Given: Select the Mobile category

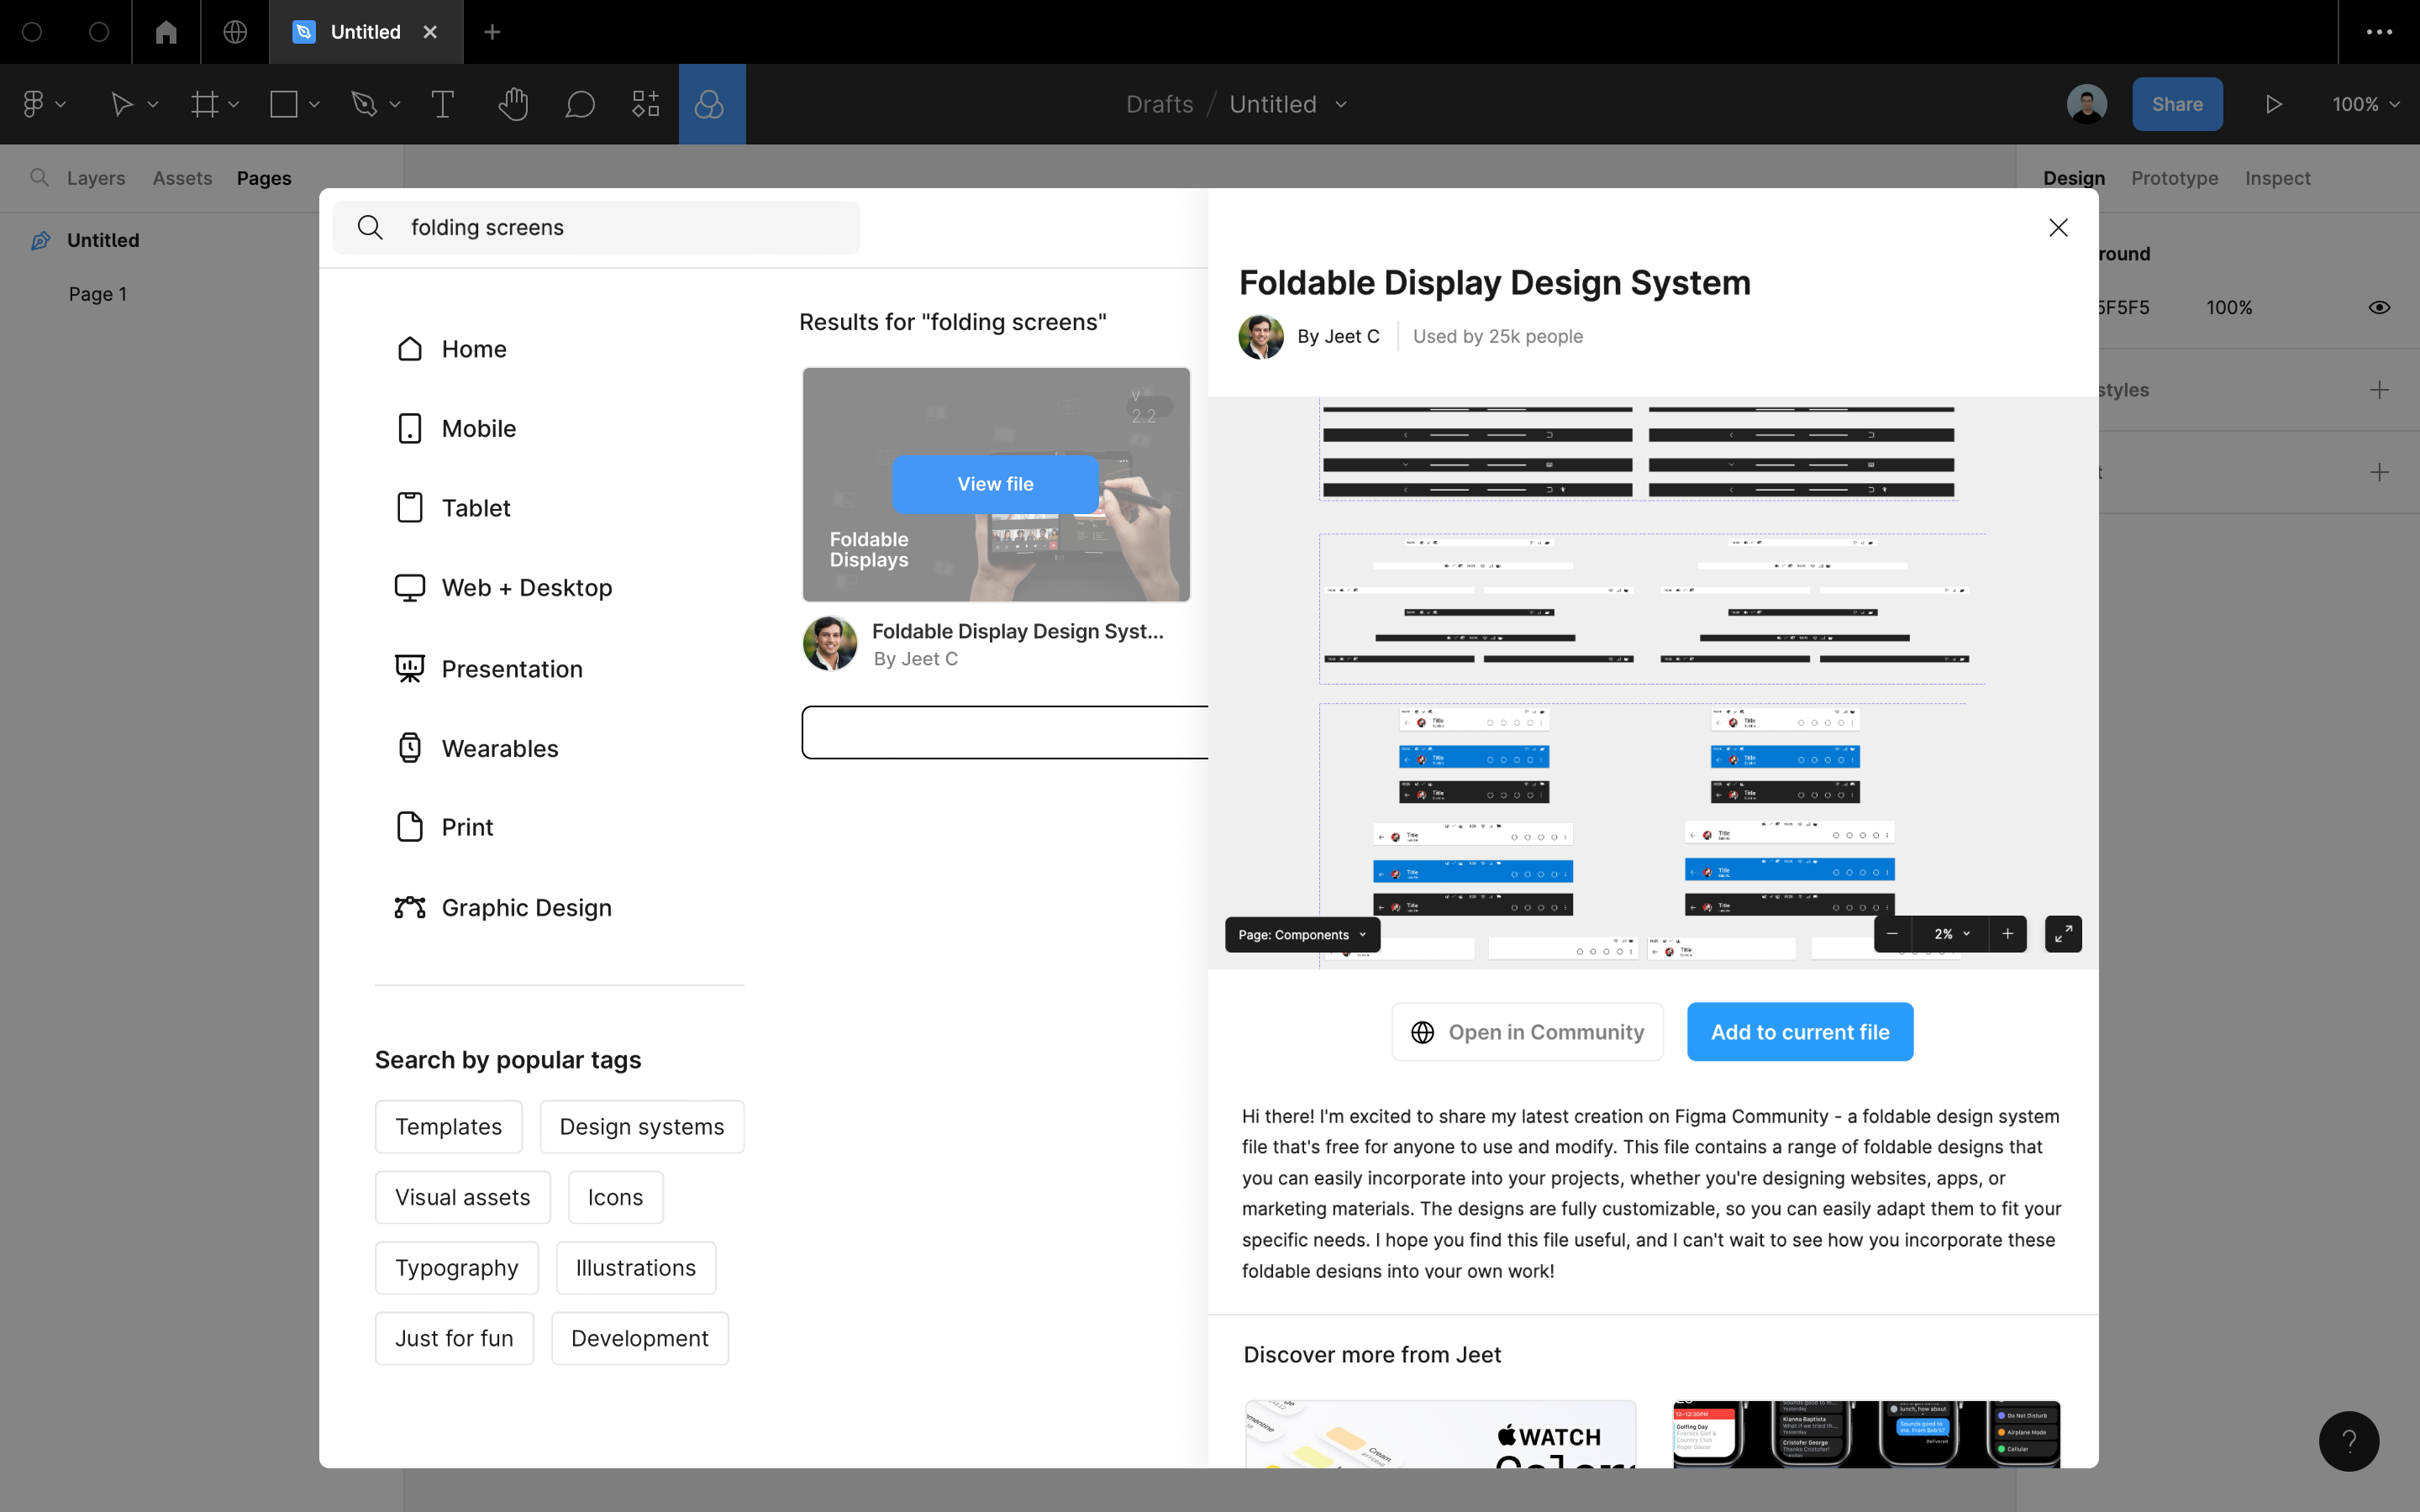Looking at the screenshot, I should click(x=456, y=428).
